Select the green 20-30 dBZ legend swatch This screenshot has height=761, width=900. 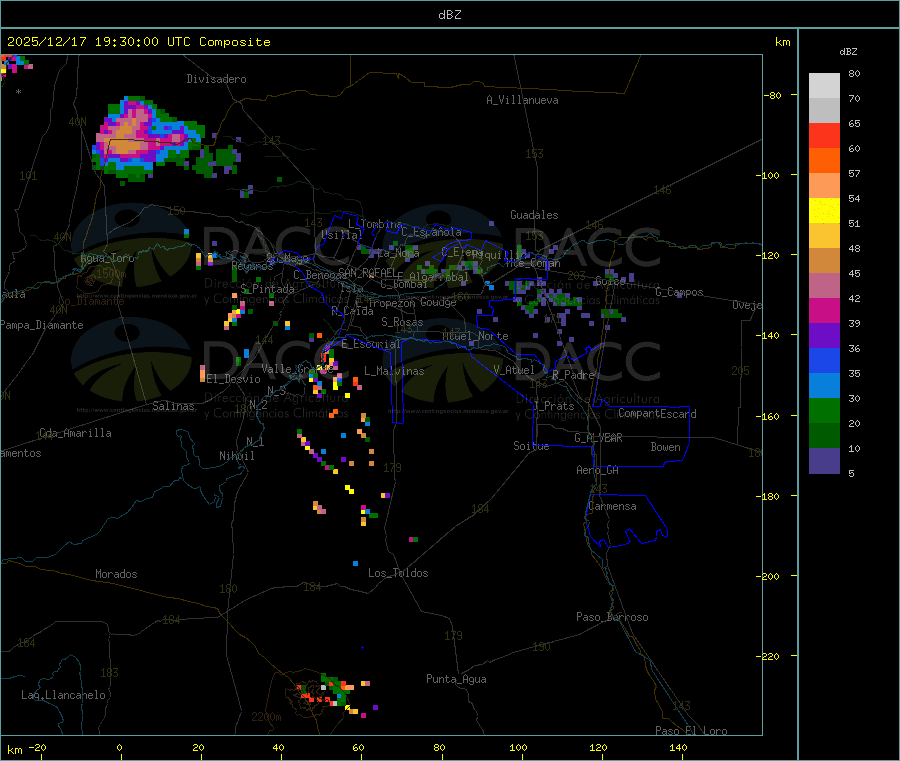(824, 410)
